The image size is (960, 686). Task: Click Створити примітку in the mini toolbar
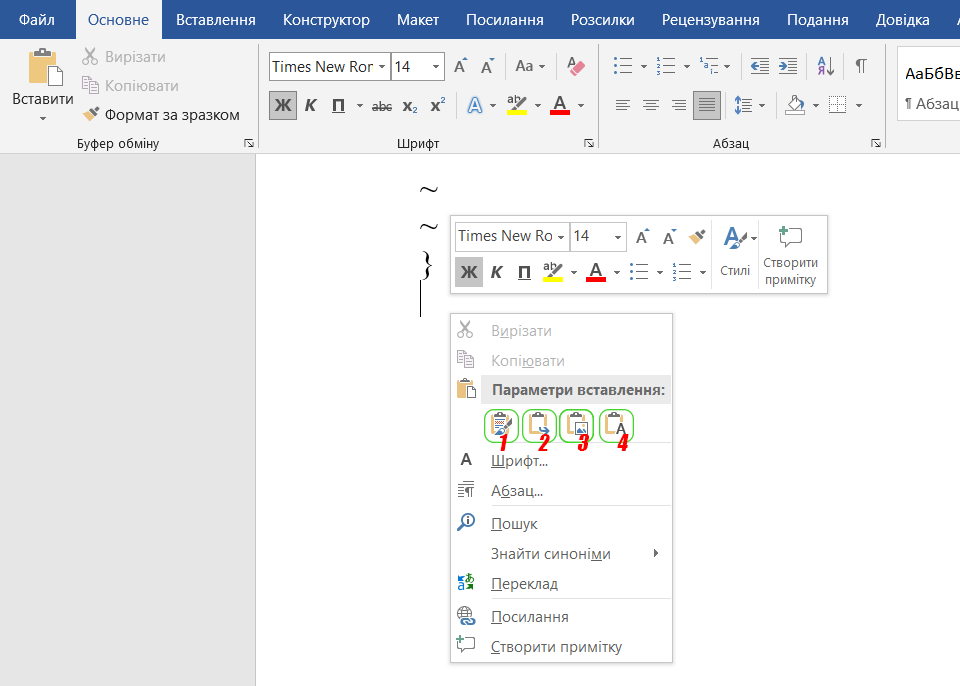click(790, 255)
